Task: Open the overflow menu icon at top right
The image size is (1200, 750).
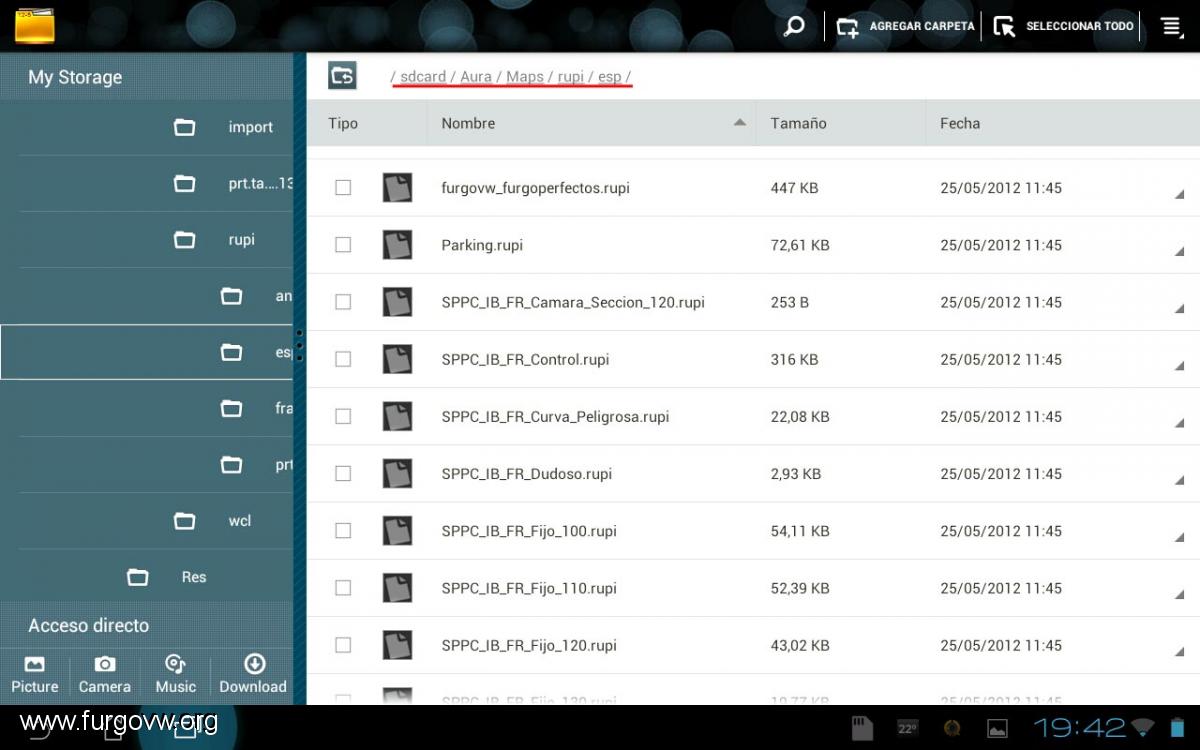Action: (x=1172, y=27)
